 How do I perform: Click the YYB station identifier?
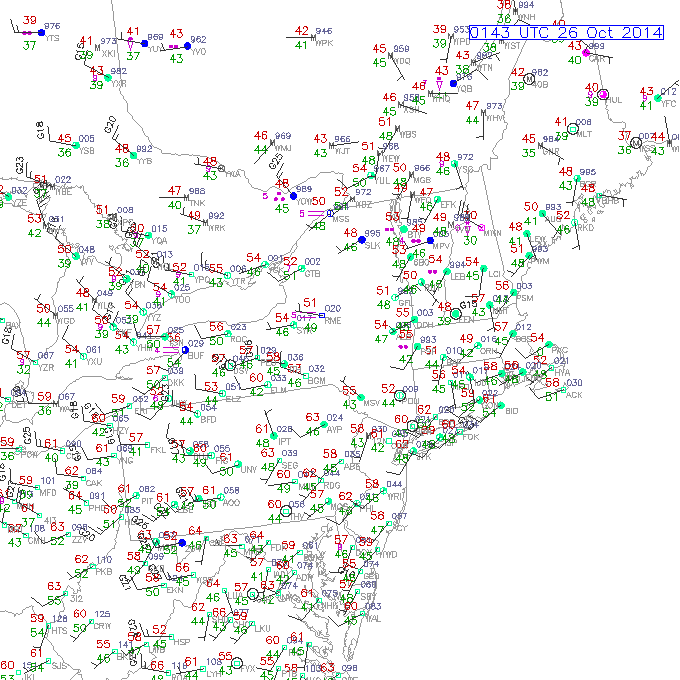click(x=144, y=161)
